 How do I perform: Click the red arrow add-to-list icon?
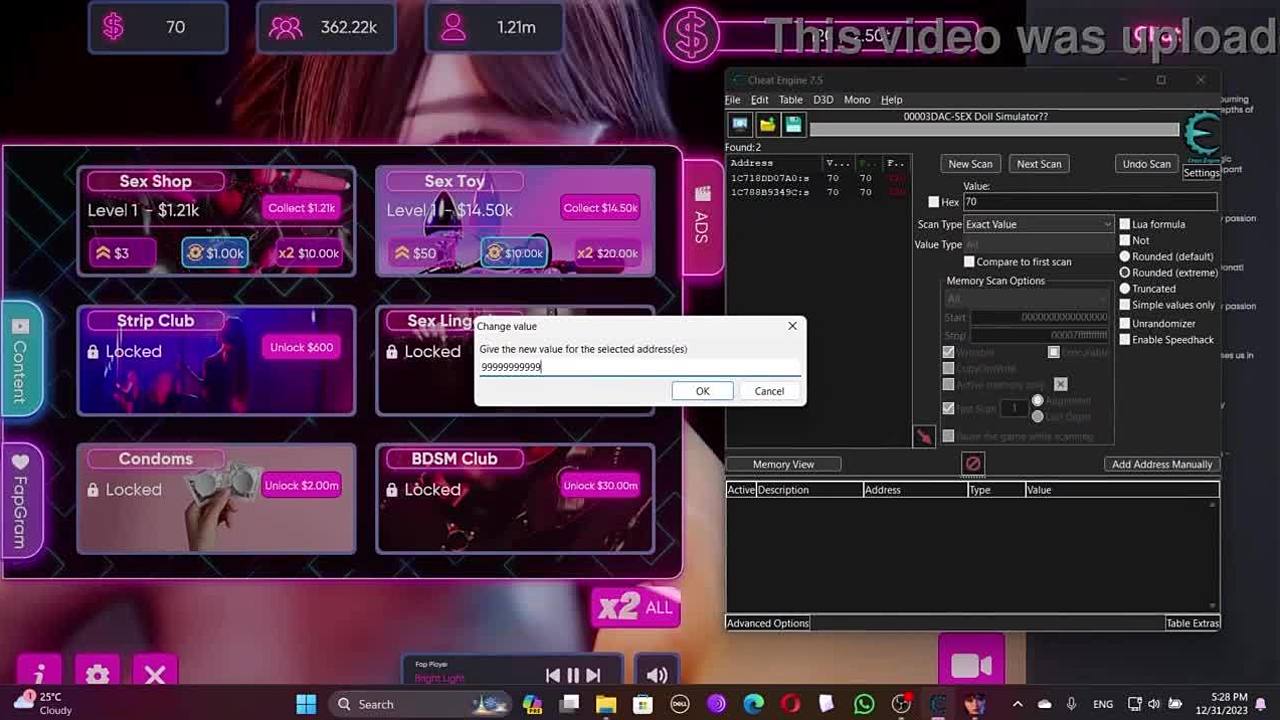coord(923,436)
